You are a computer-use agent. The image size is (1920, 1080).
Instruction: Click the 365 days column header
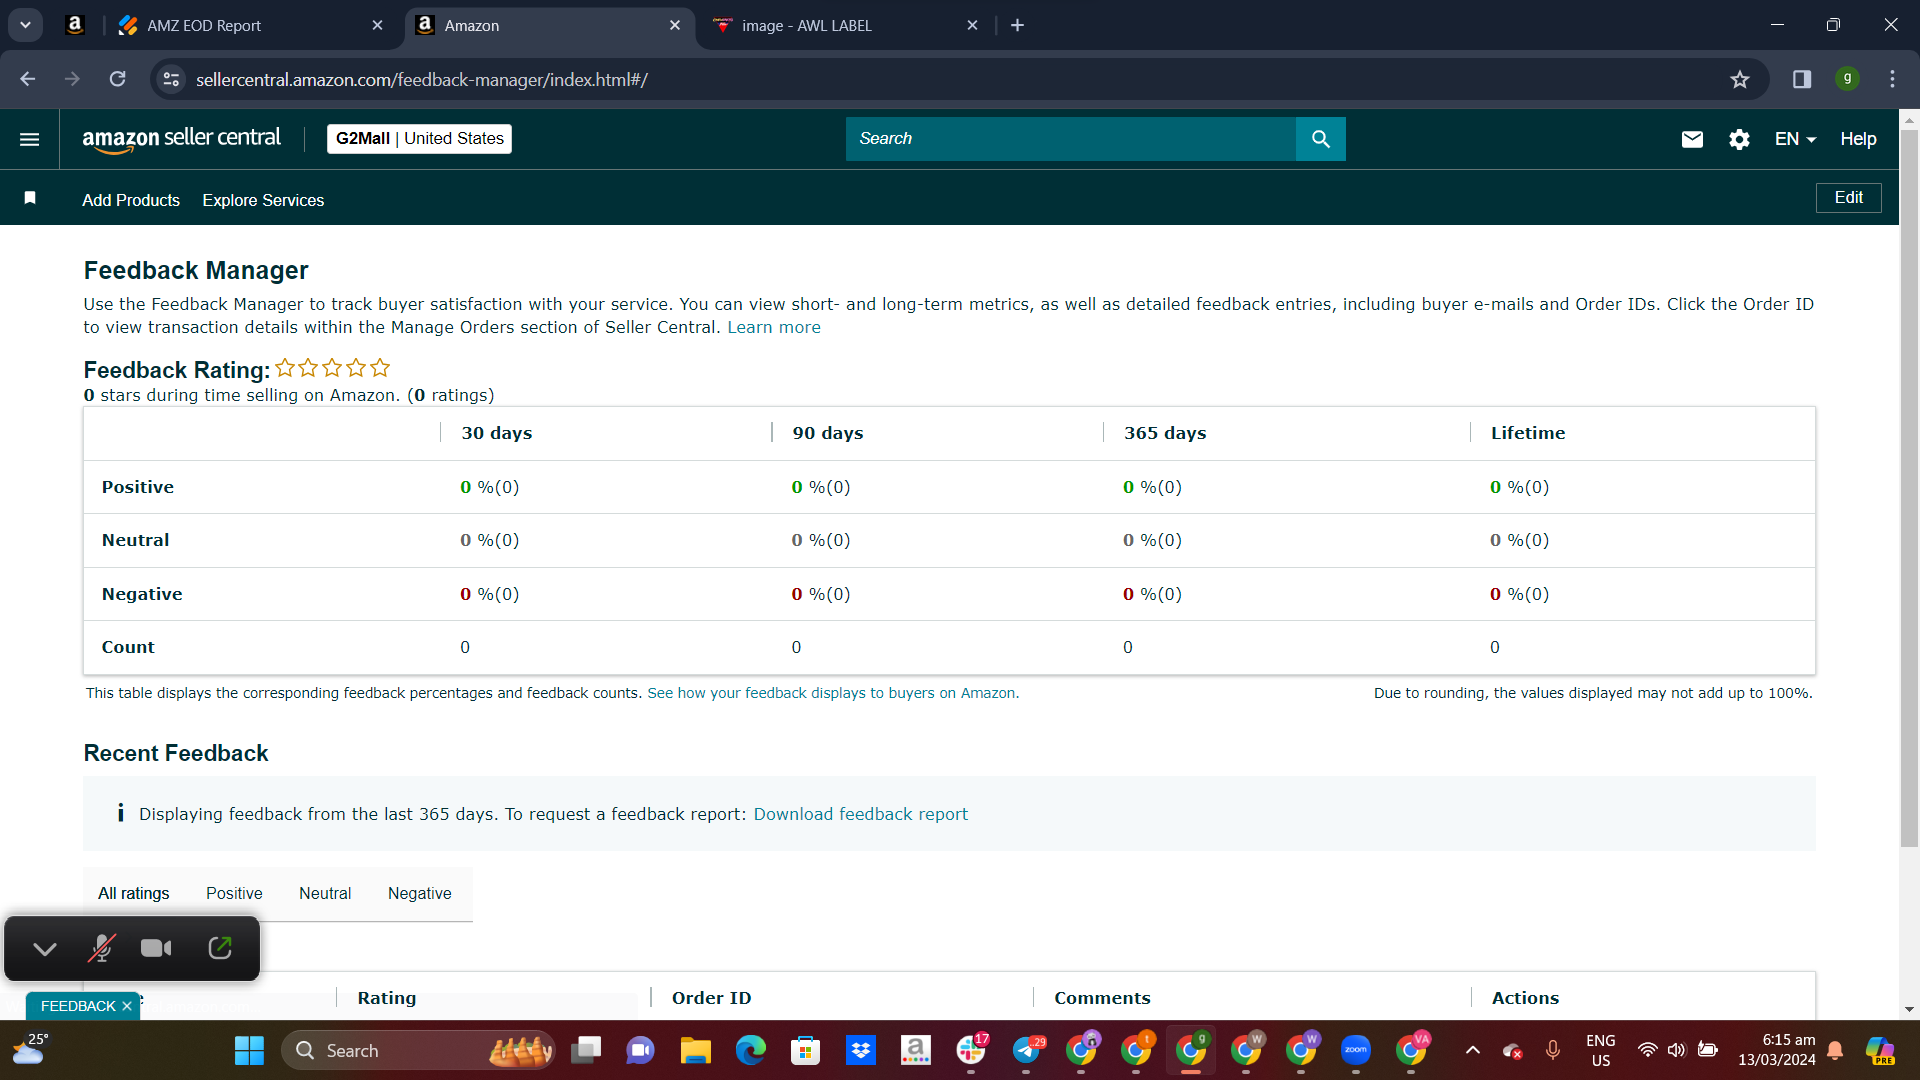[x=1165, y=434]
